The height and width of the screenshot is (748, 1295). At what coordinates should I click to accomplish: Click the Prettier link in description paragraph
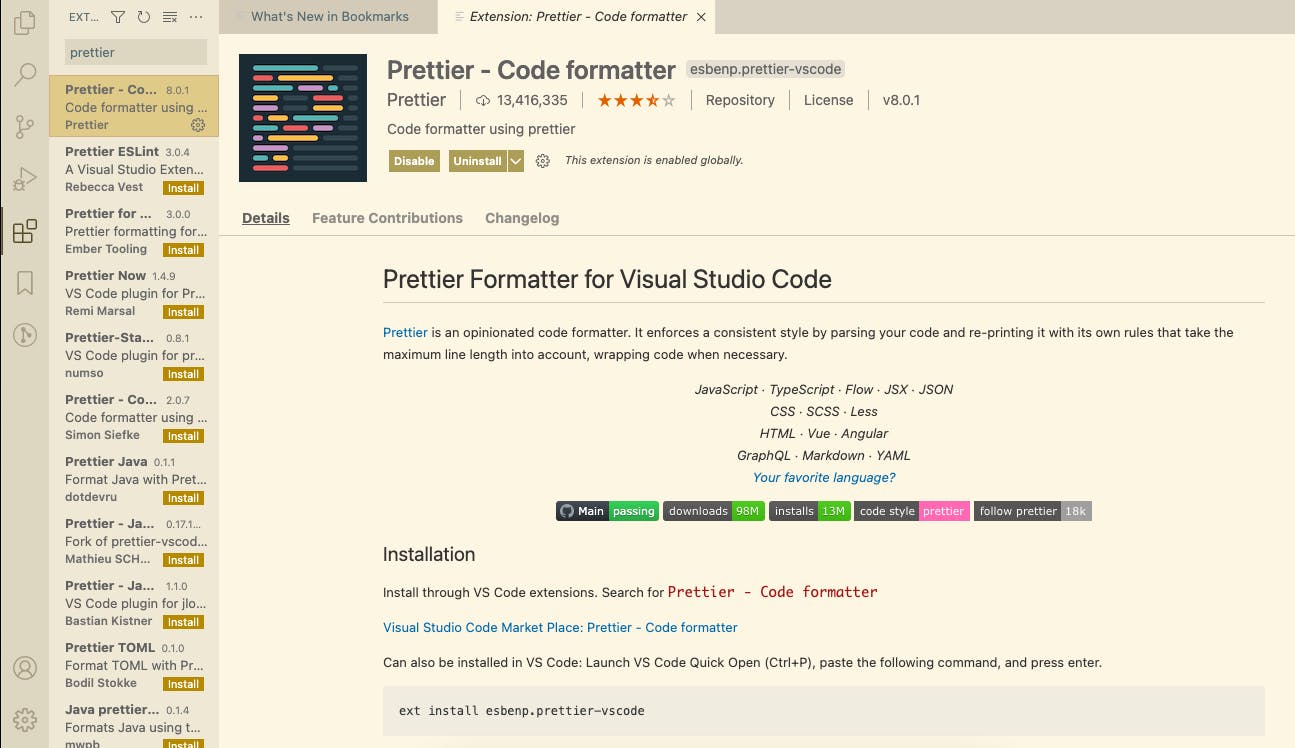pyautogui.click(x=405, y=332)
